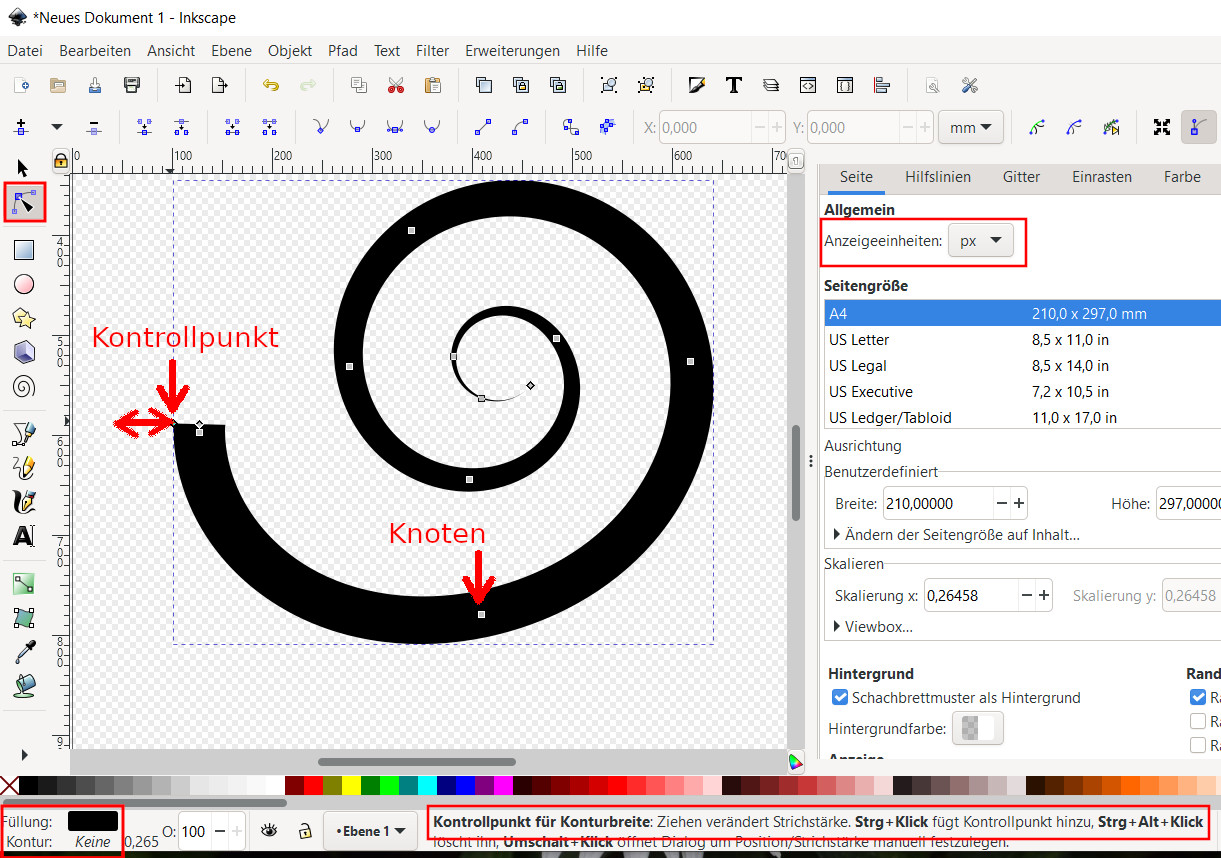
Task: Select the Calligraphy tool
Action: click(24, 501)
